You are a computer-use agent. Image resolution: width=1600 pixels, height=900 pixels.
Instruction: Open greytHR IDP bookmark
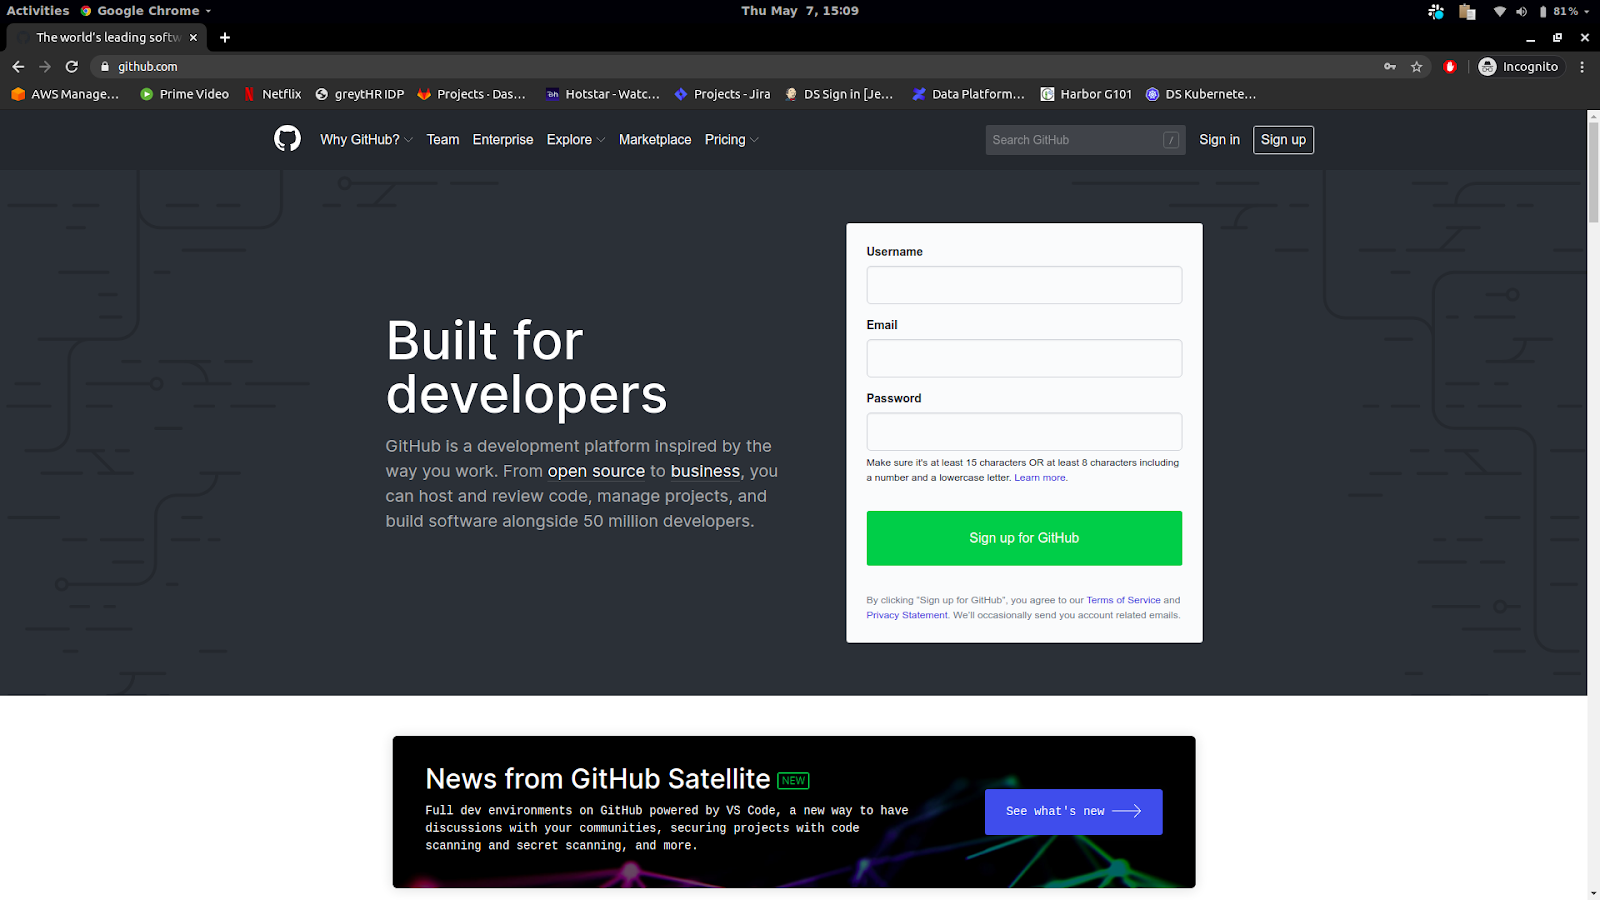[359, 94]
